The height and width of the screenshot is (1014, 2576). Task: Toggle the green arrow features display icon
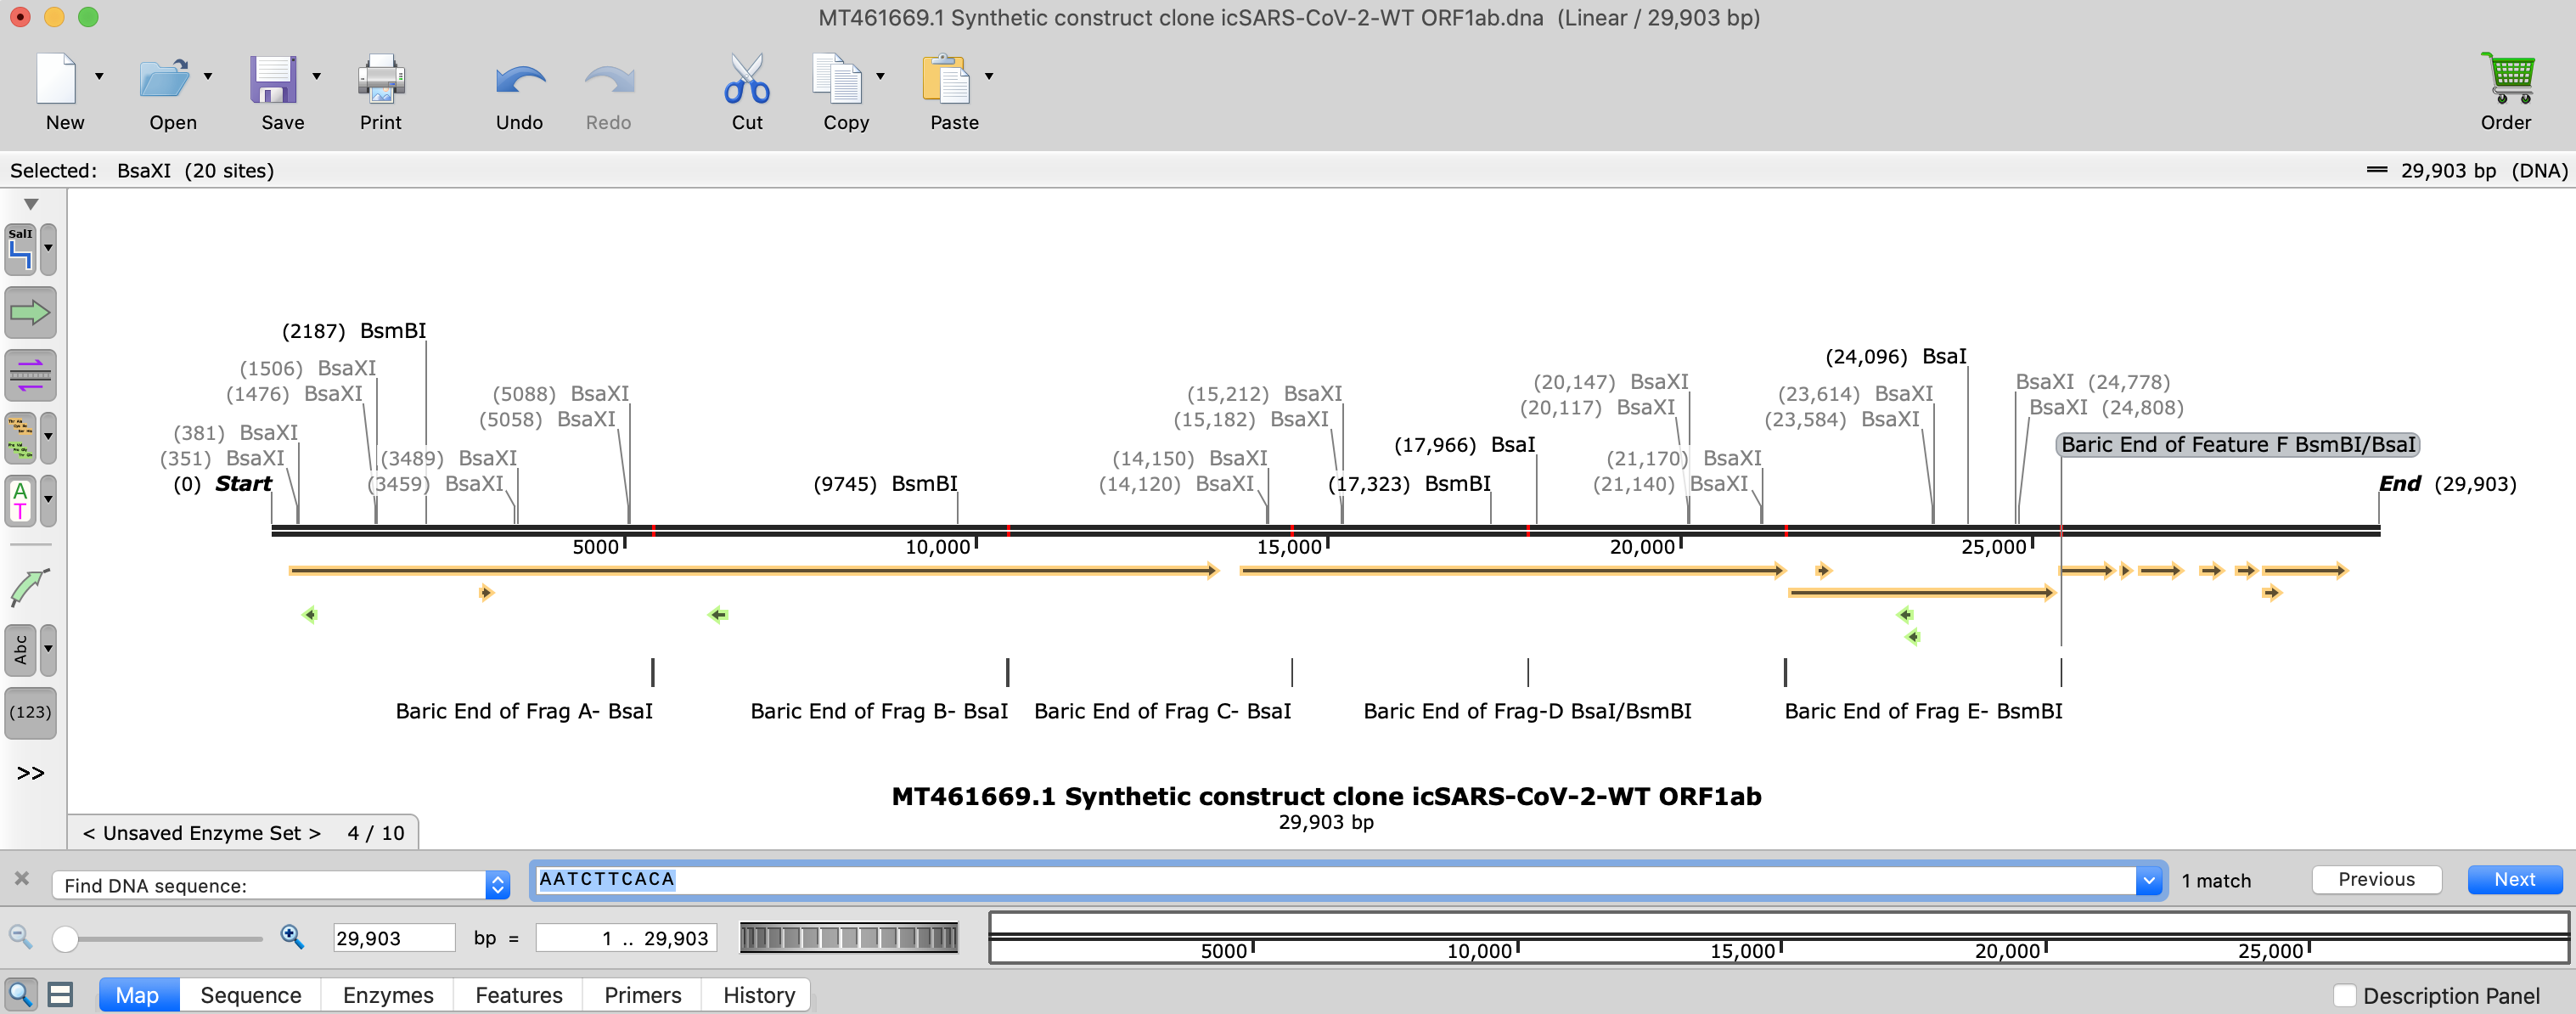30,313
